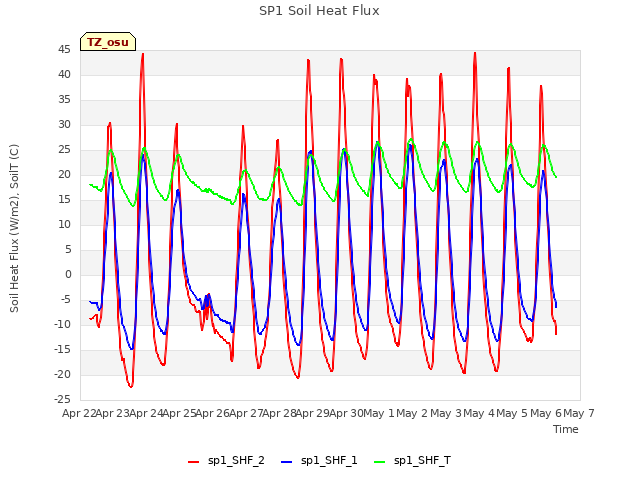640x480 pixels.
Task: Select the May 5 x-axis tick label
Action: tap(512, 413)
